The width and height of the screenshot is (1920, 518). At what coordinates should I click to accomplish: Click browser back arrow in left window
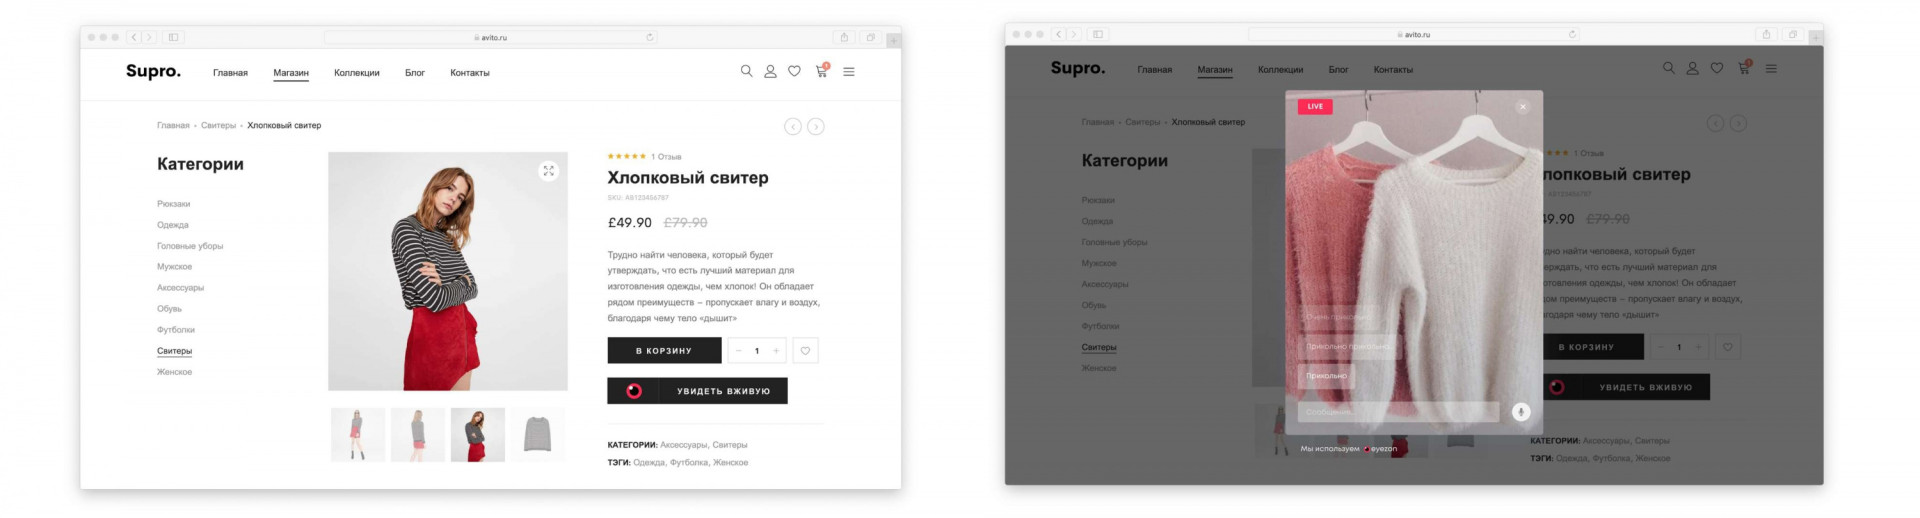(x=134, y=37)
